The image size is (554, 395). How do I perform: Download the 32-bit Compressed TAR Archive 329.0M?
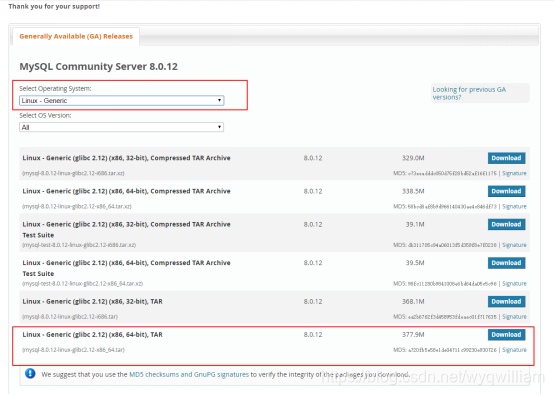click(x=506, y=158)
